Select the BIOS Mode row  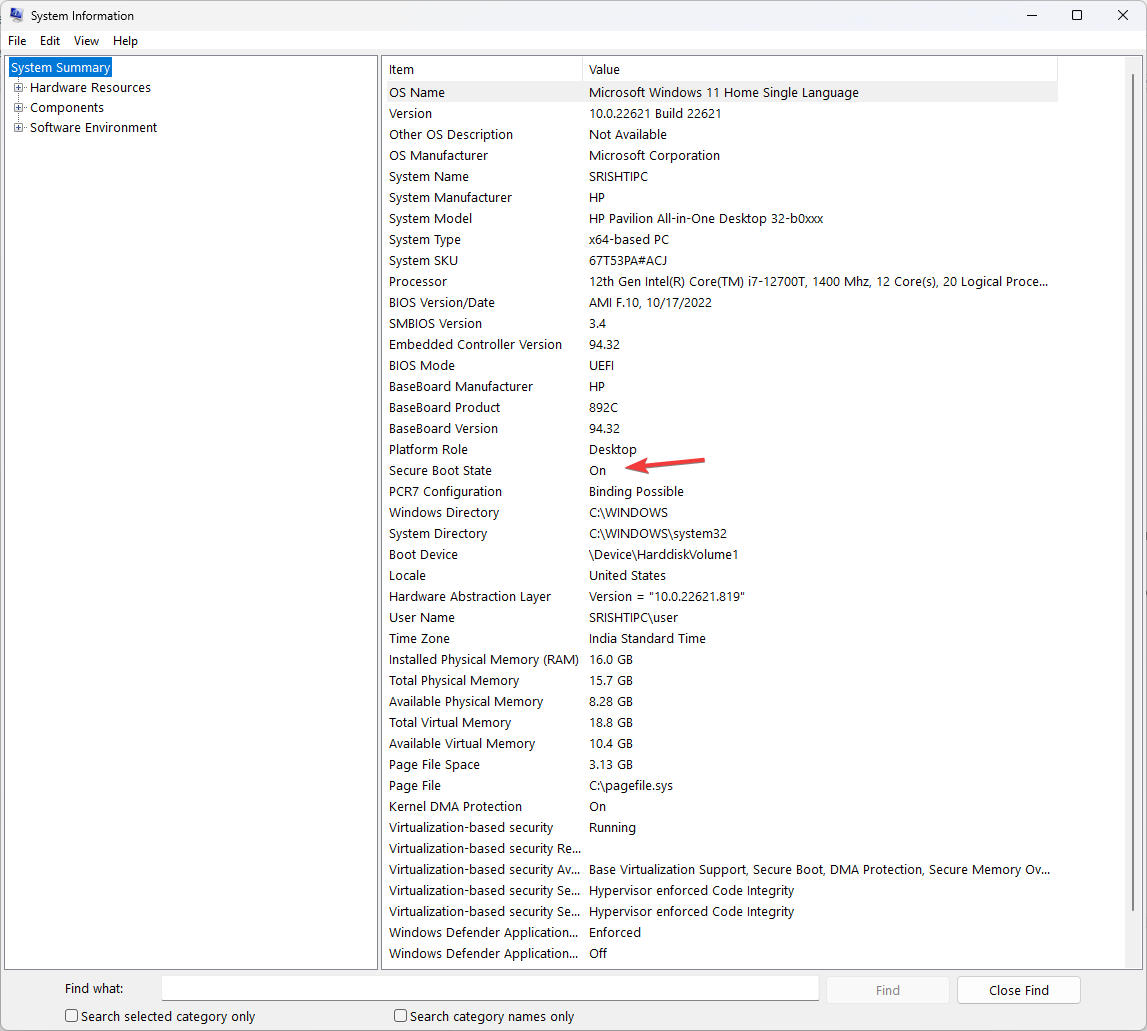[x=722, y=366]
